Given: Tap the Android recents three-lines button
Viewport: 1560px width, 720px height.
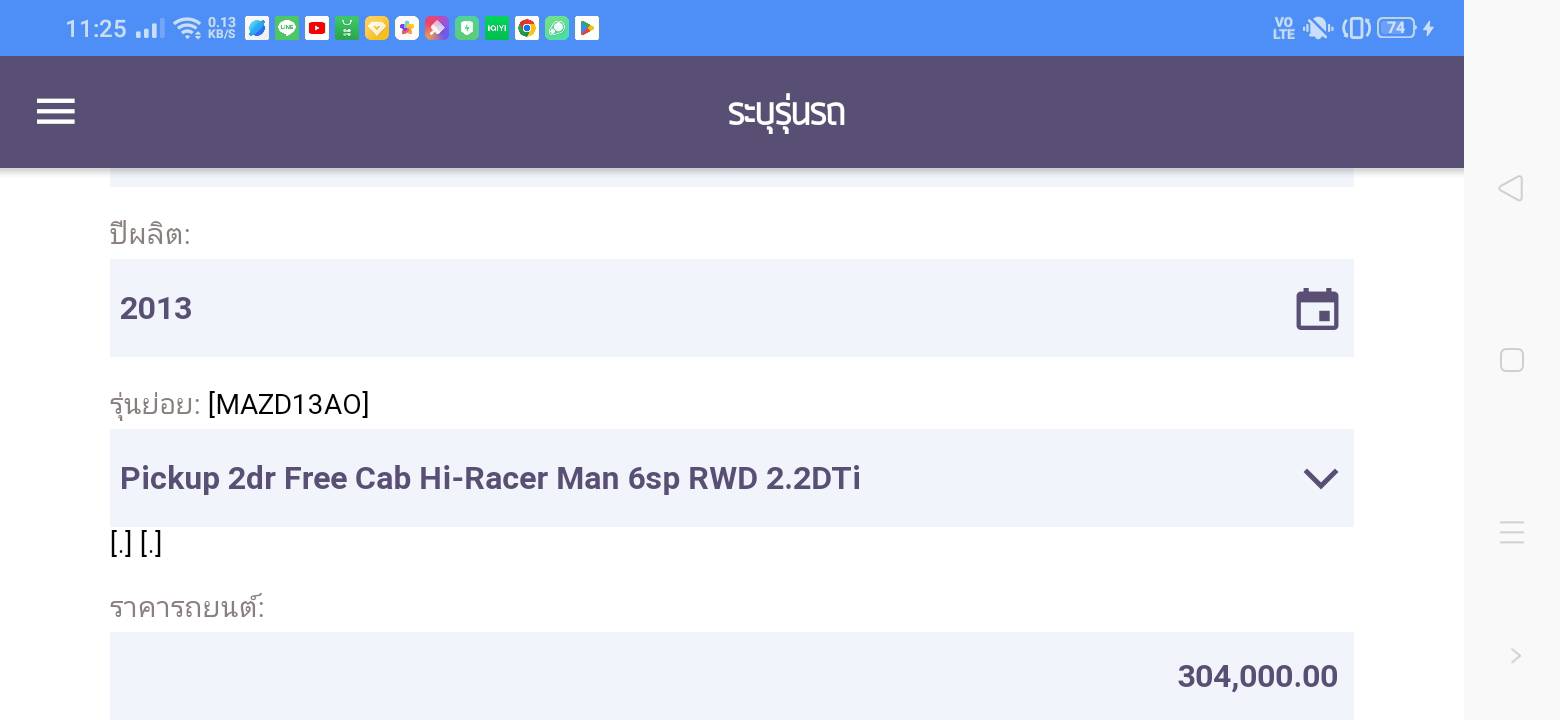Looking at the screenshot, I should tap(1512, 532).
